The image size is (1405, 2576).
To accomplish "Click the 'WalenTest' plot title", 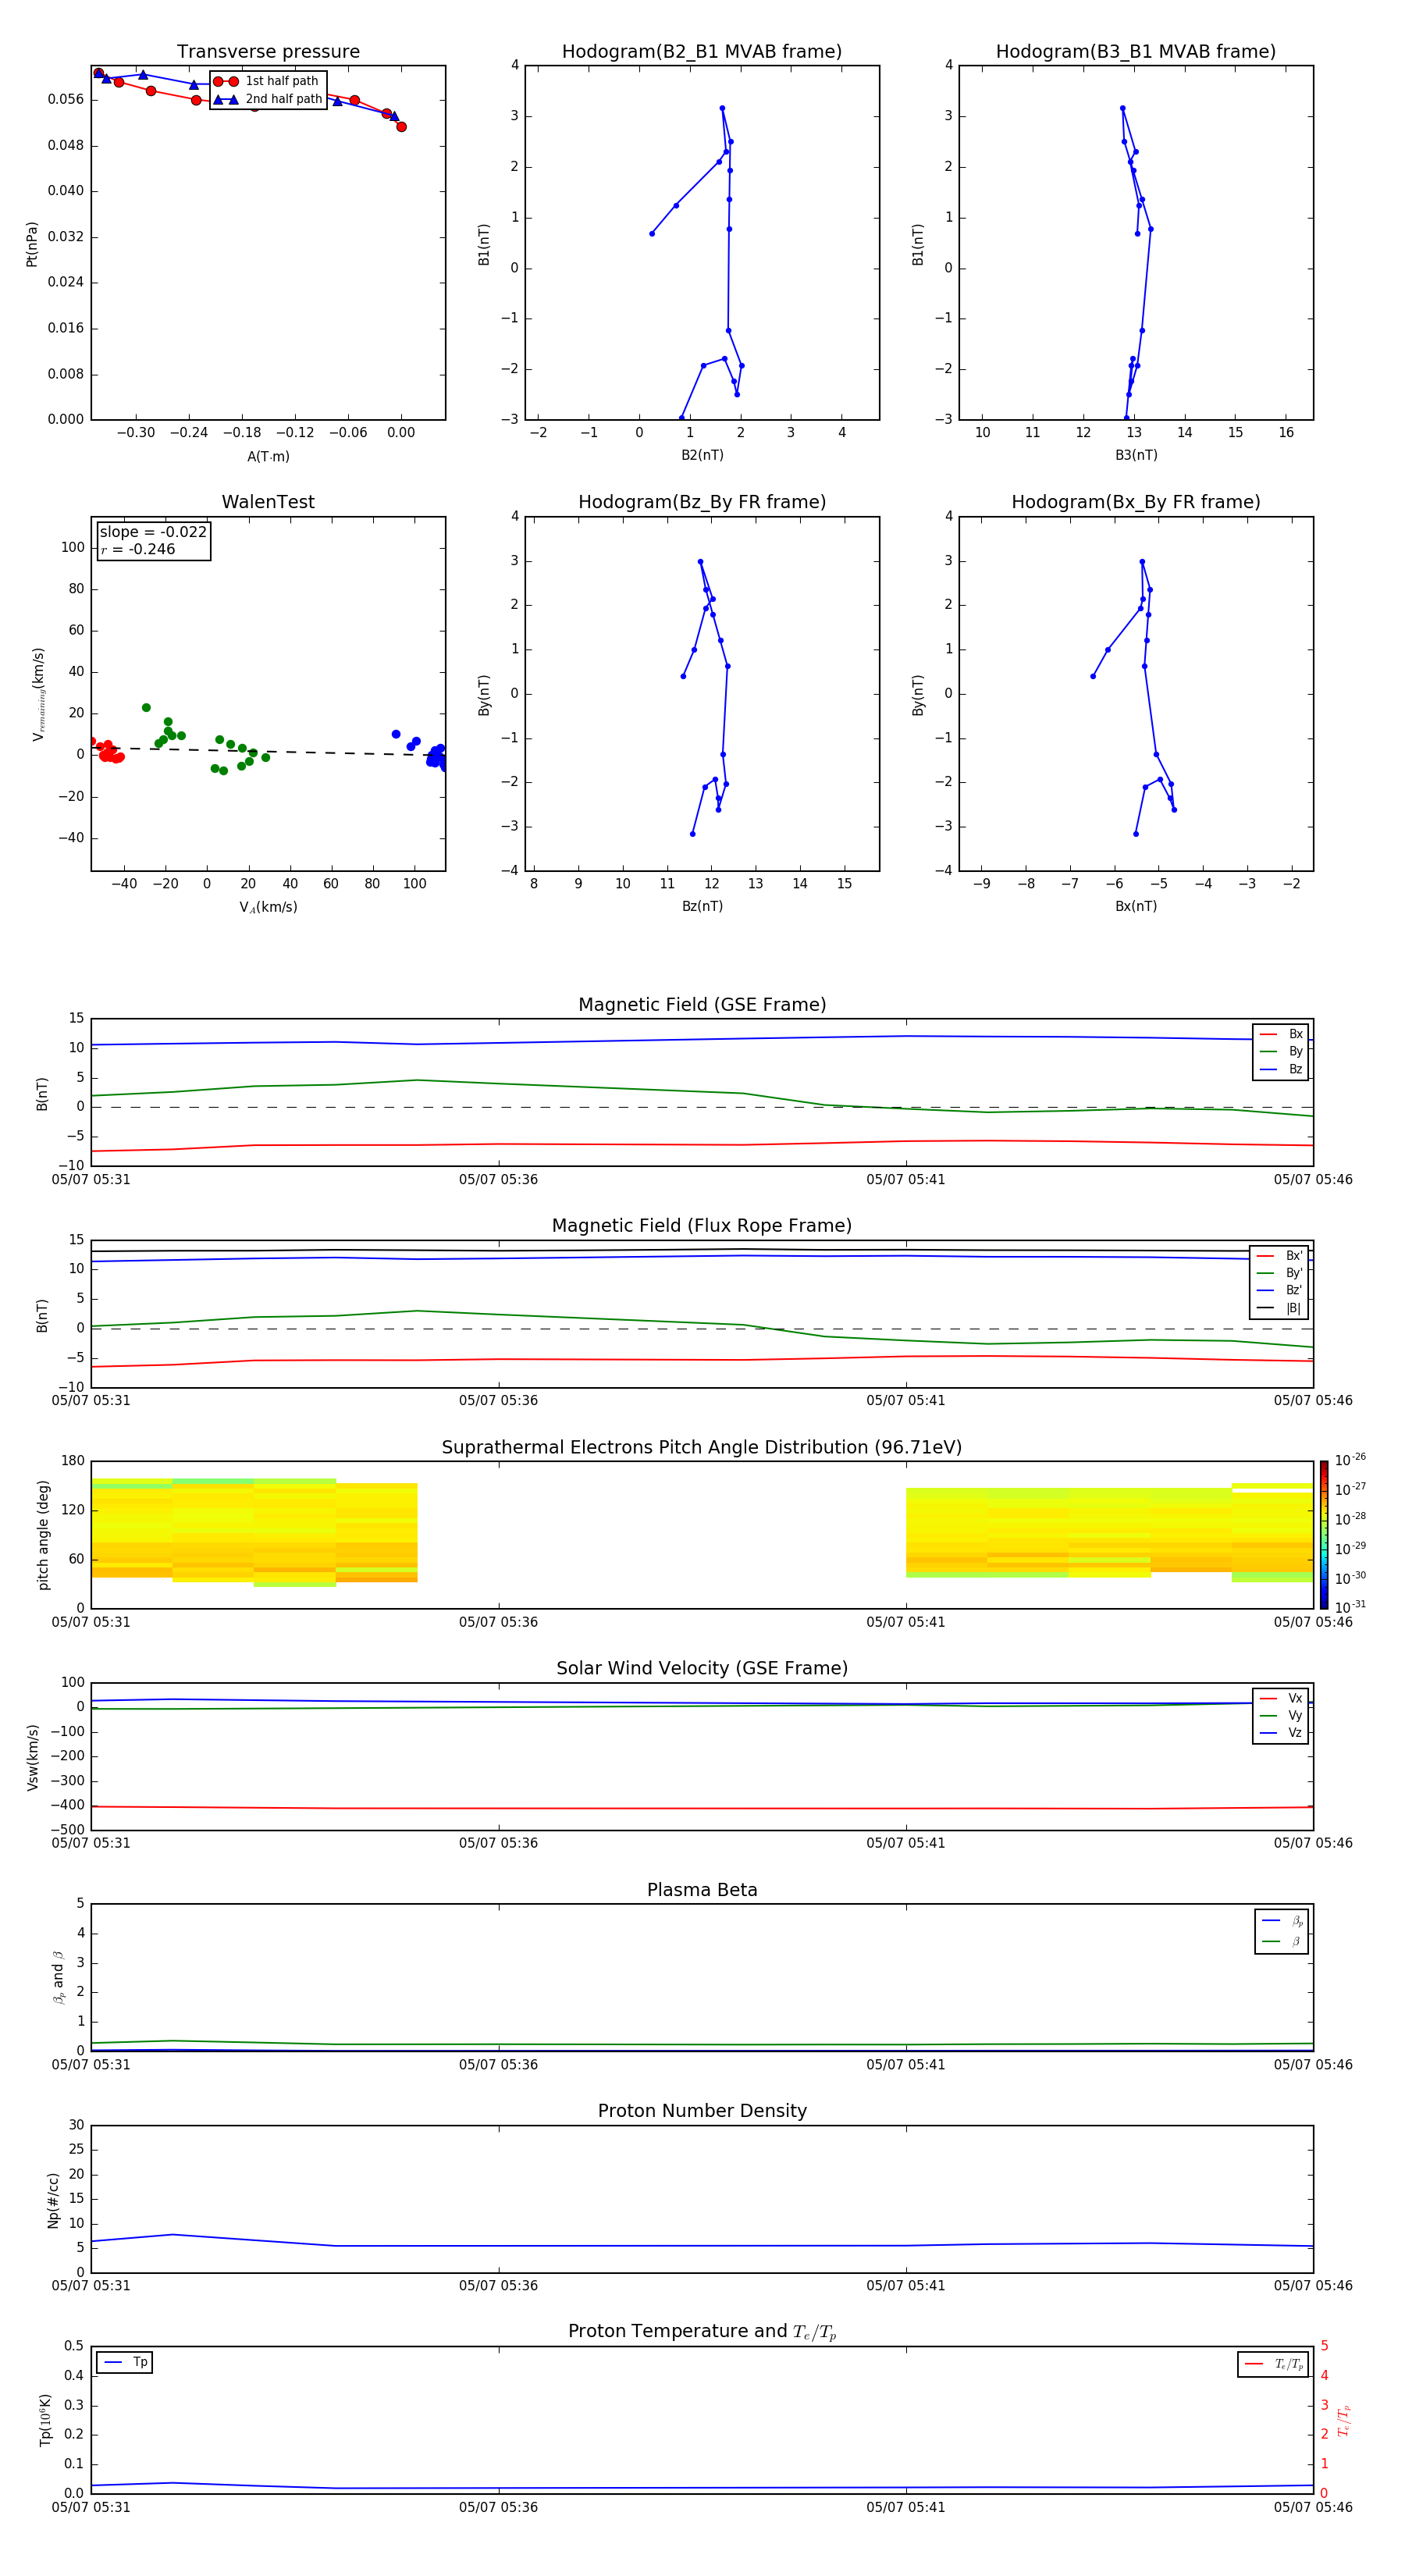I will pyautogui.click(x=268, y=502).
